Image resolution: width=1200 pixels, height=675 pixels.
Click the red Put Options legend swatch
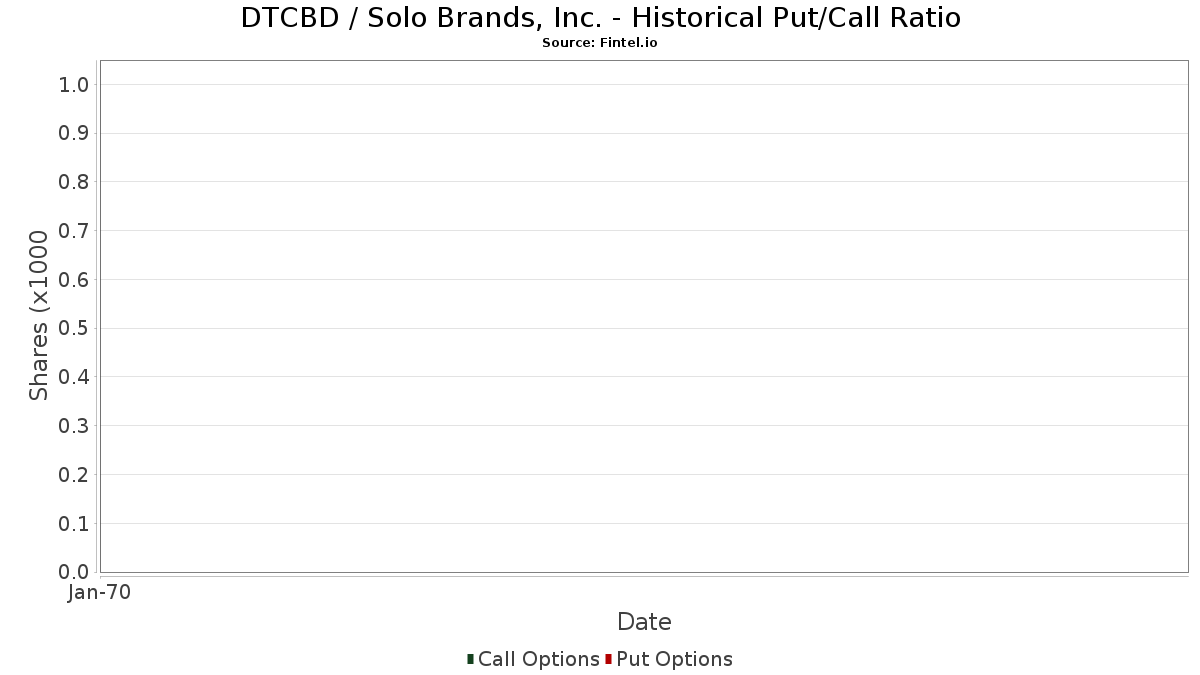tap(608, 659)
